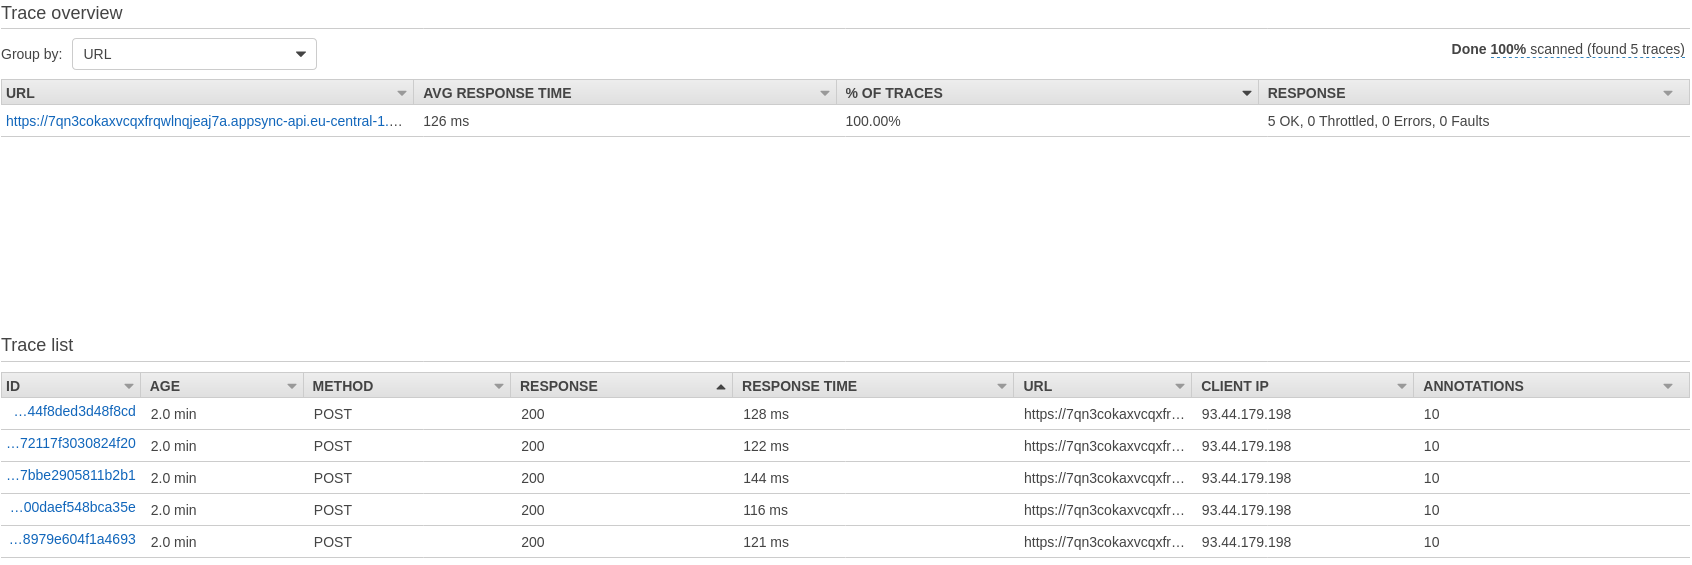Open the Group by URL dropdown
1692x565 pixels.
coord(194,54)
